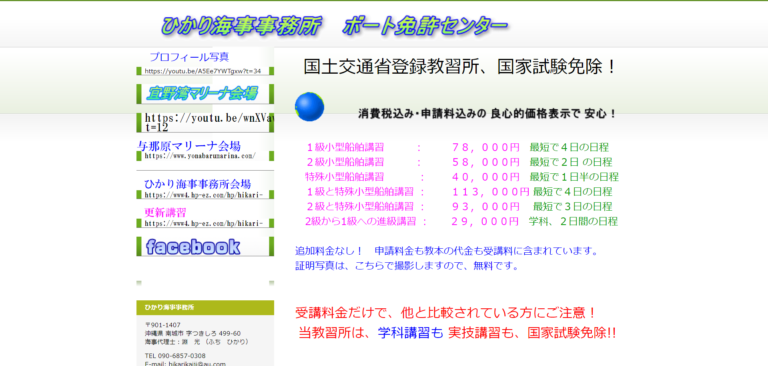Click the 2級小型船舶講習 price row
768x366 pixels.
(459, 162)
